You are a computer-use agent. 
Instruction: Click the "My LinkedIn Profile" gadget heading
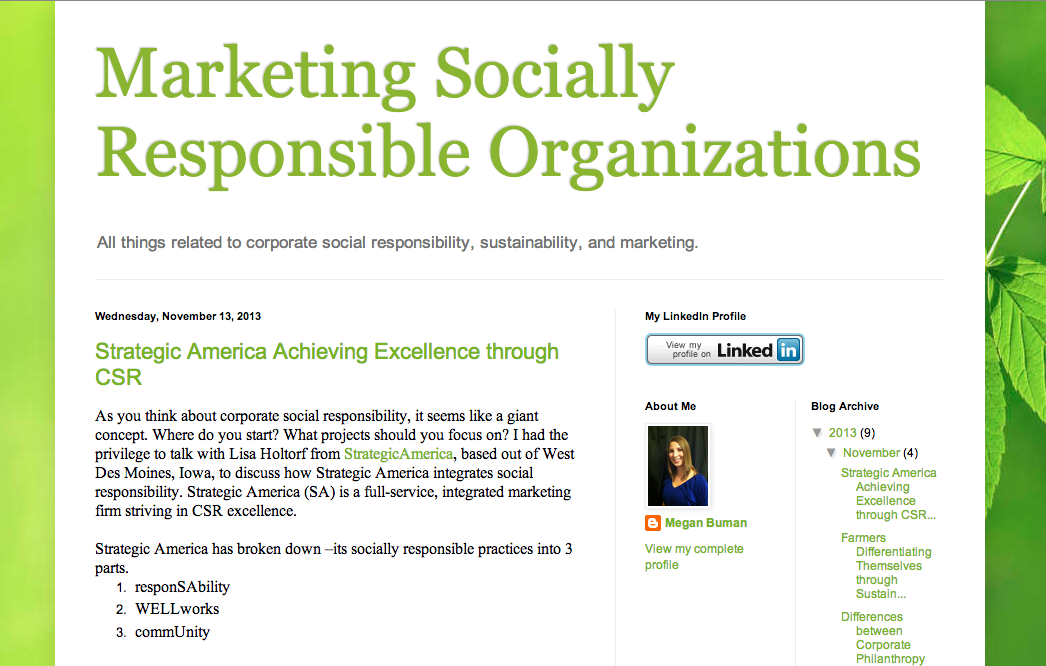(x=693, y=315)
